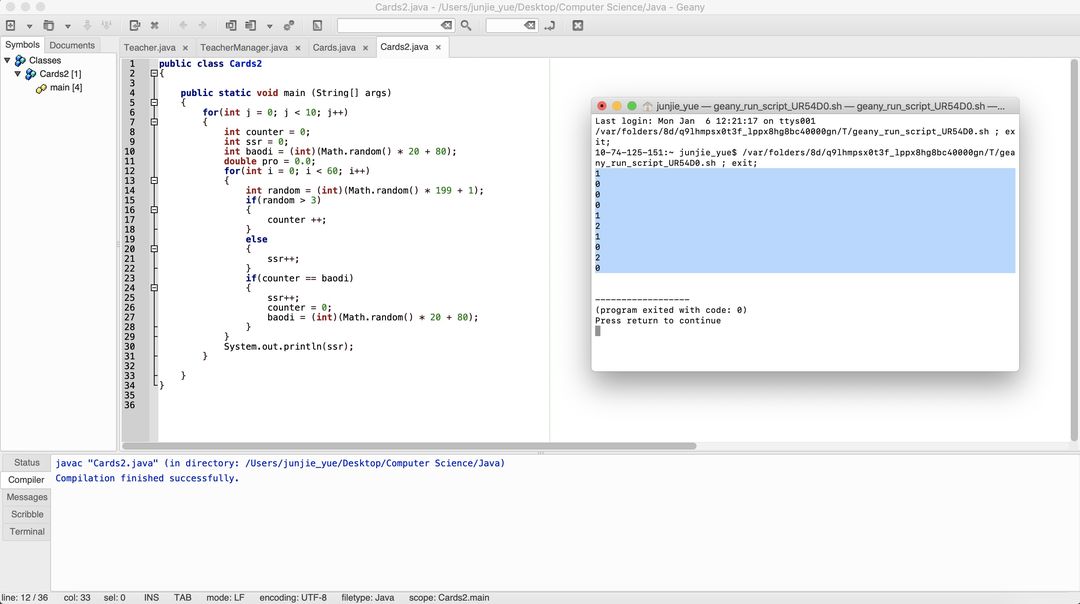Open the new-file template dropdown arrow
This screenshot has height=604, width=1080.
pos(29,26)
